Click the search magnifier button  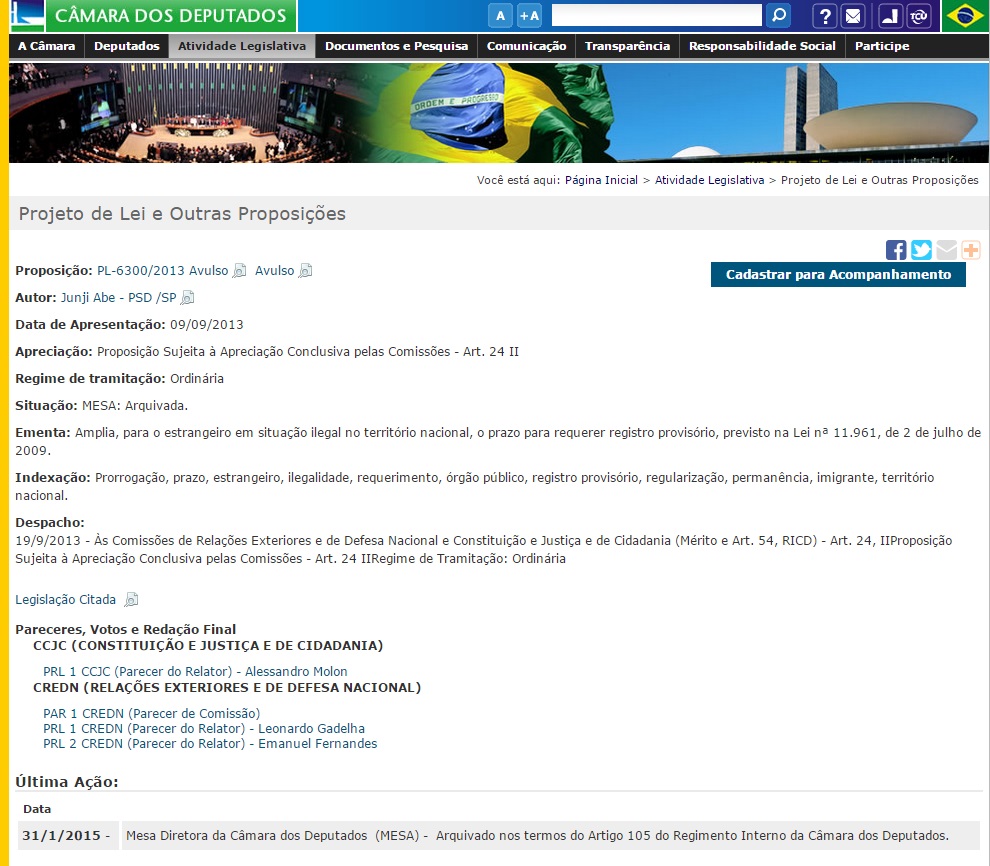click(778, 15)
